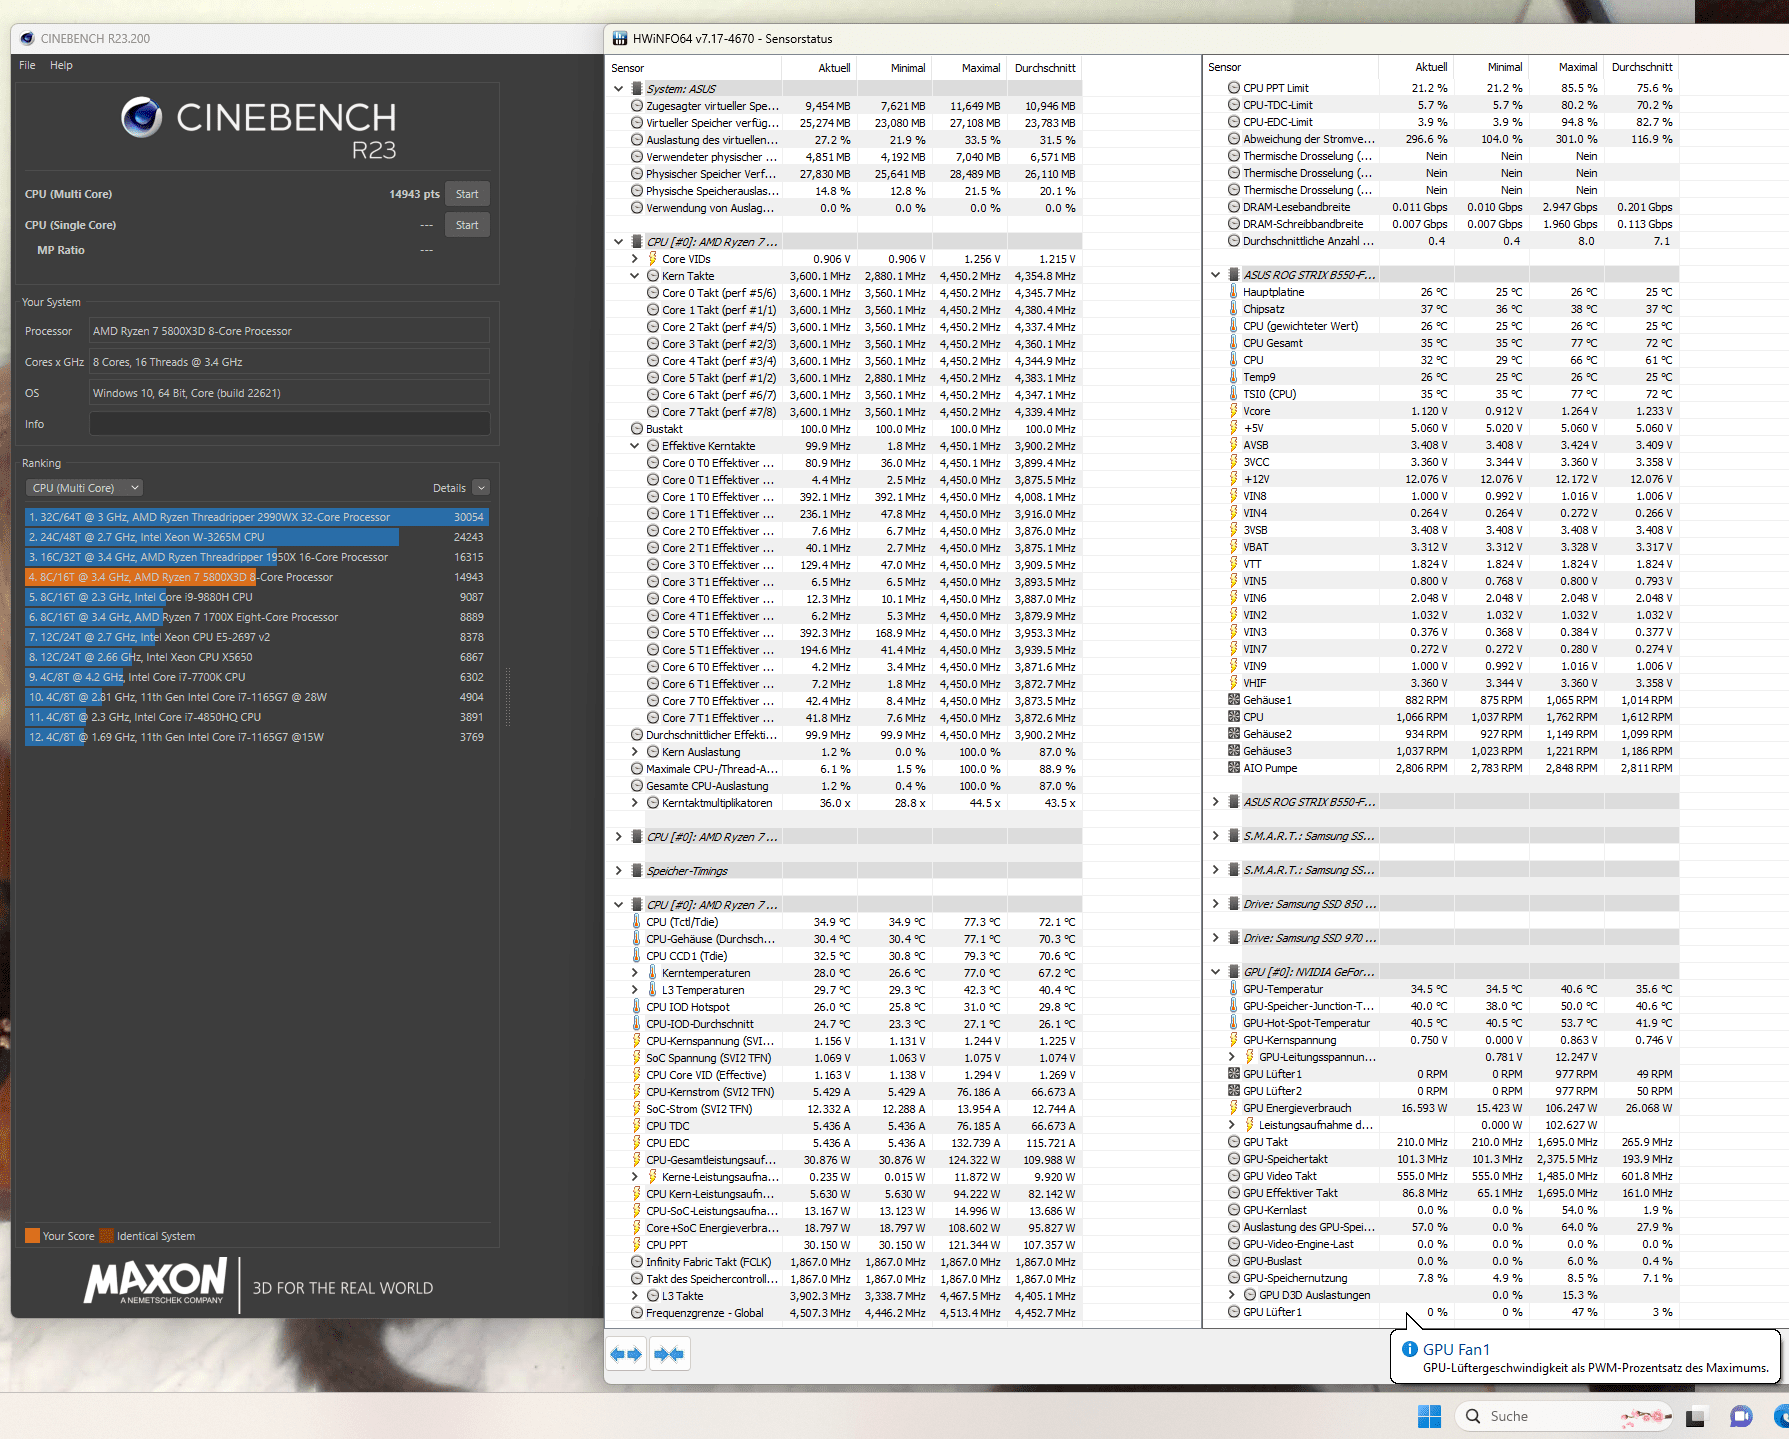Click the Hauptplatine thermometer icon

[1234, 292]
